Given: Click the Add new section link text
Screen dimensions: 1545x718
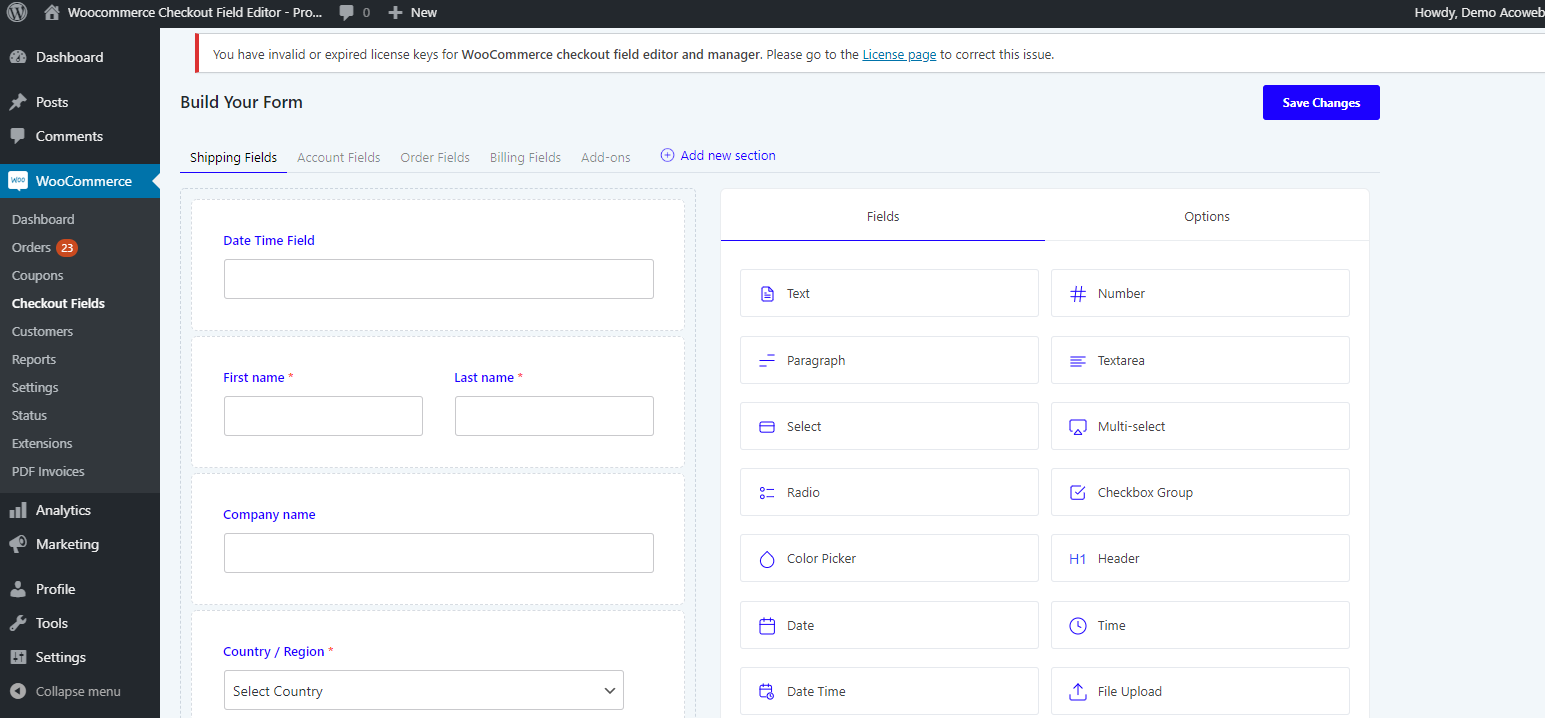Looking at the screenshot, I should point(728,156).
